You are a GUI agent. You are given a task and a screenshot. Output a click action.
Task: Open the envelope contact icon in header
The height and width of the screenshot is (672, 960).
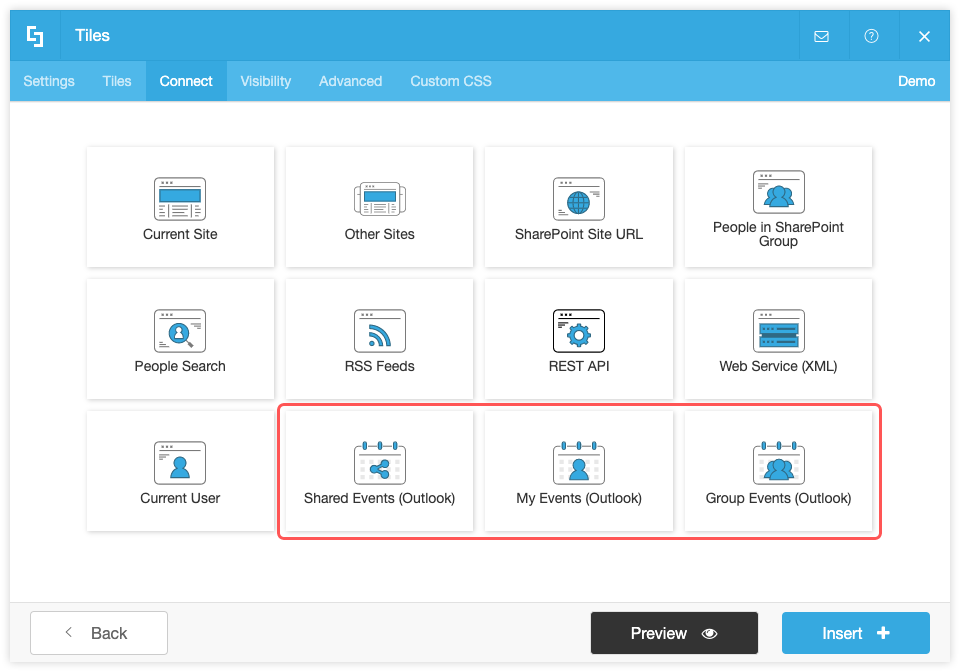tap(821, 36)
